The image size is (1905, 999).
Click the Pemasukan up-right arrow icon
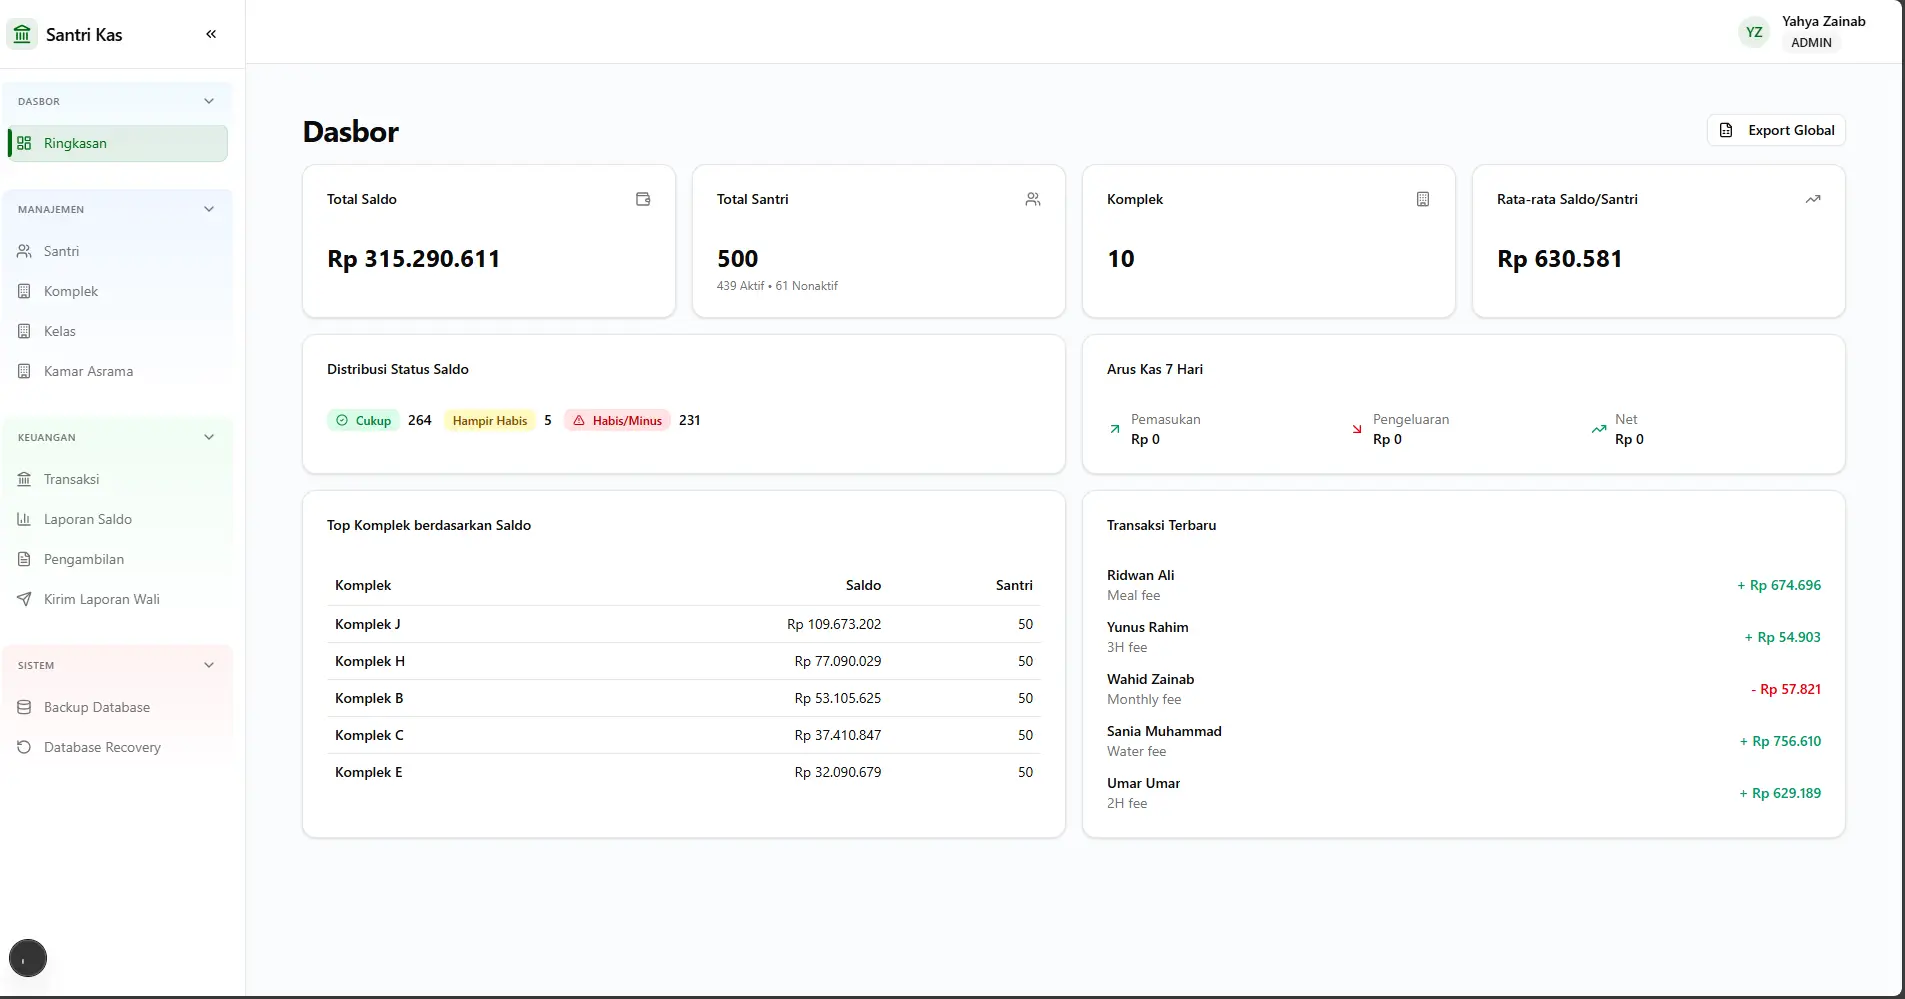pyautogui.click(x=1115, y=429)
